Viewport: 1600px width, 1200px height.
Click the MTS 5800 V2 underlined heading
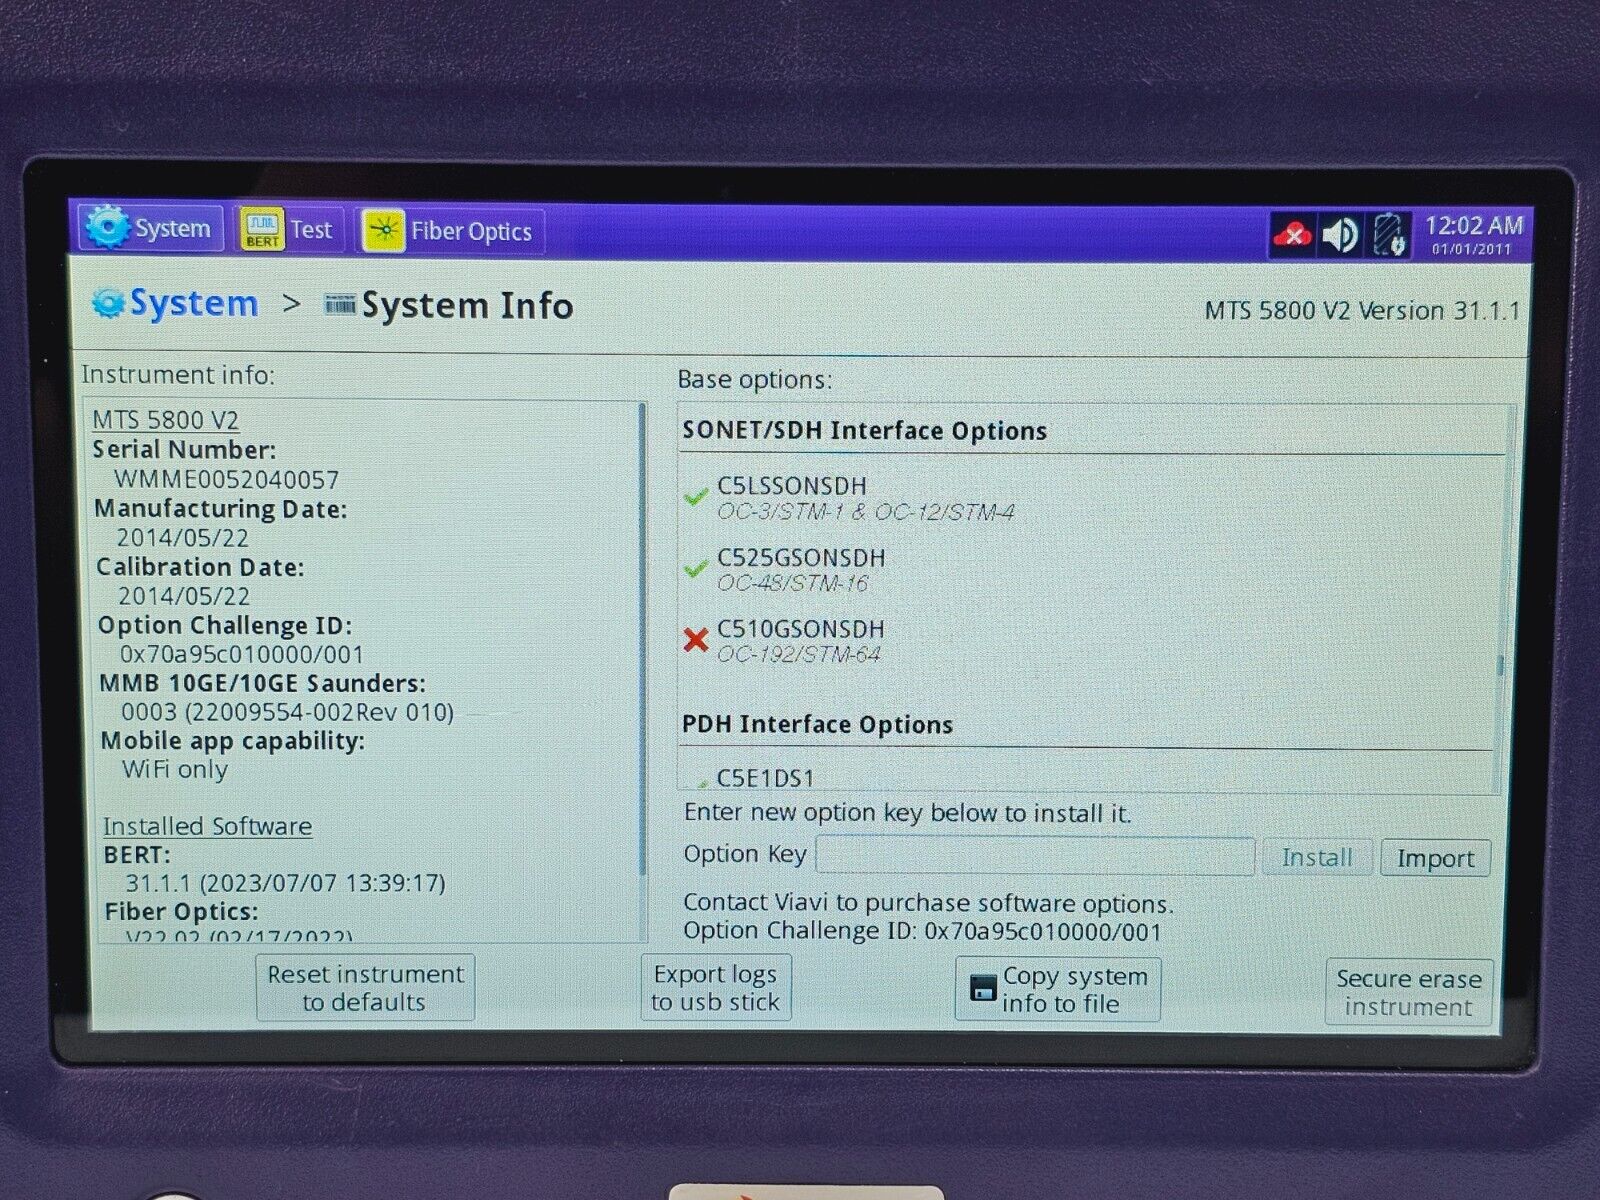[166, 420]
